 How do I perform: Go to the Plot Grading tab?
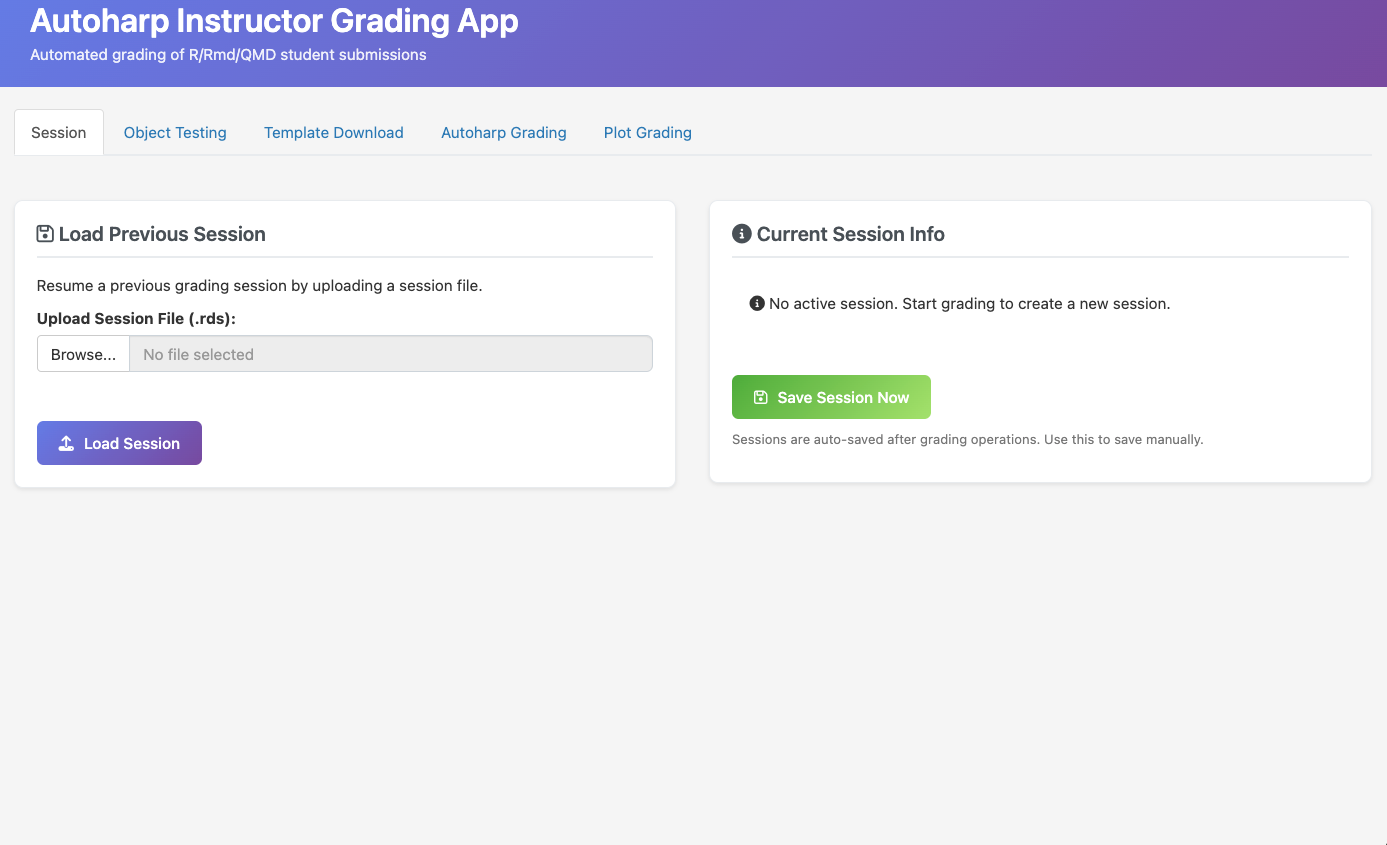(647, 132)
